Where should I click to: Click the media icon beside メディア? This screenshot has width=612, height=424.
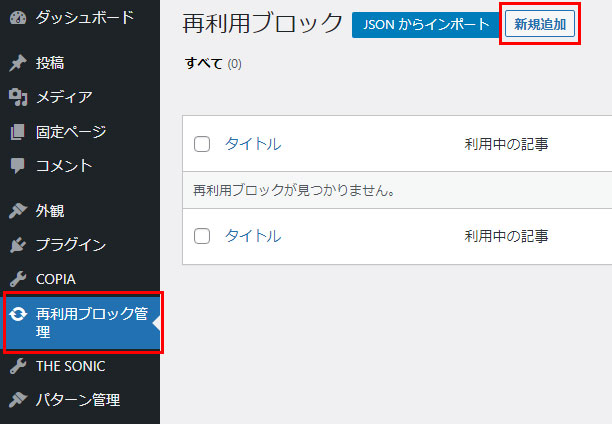18,97
